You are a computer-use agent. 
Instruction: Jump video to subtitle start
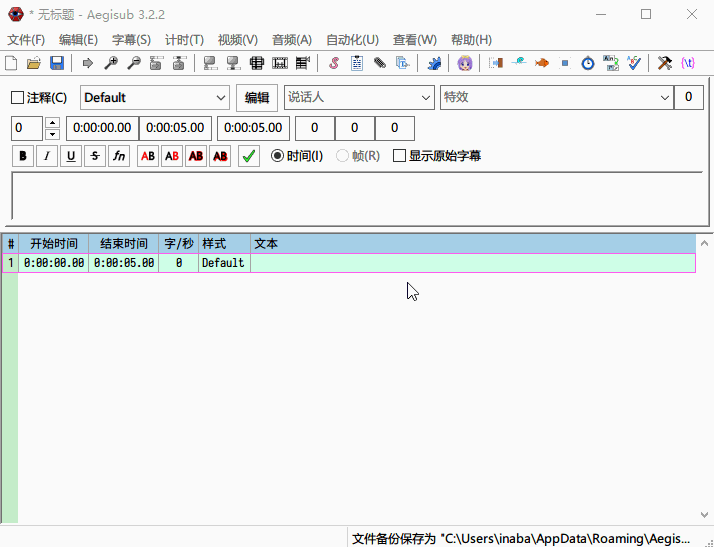click(x=156, y=63)
